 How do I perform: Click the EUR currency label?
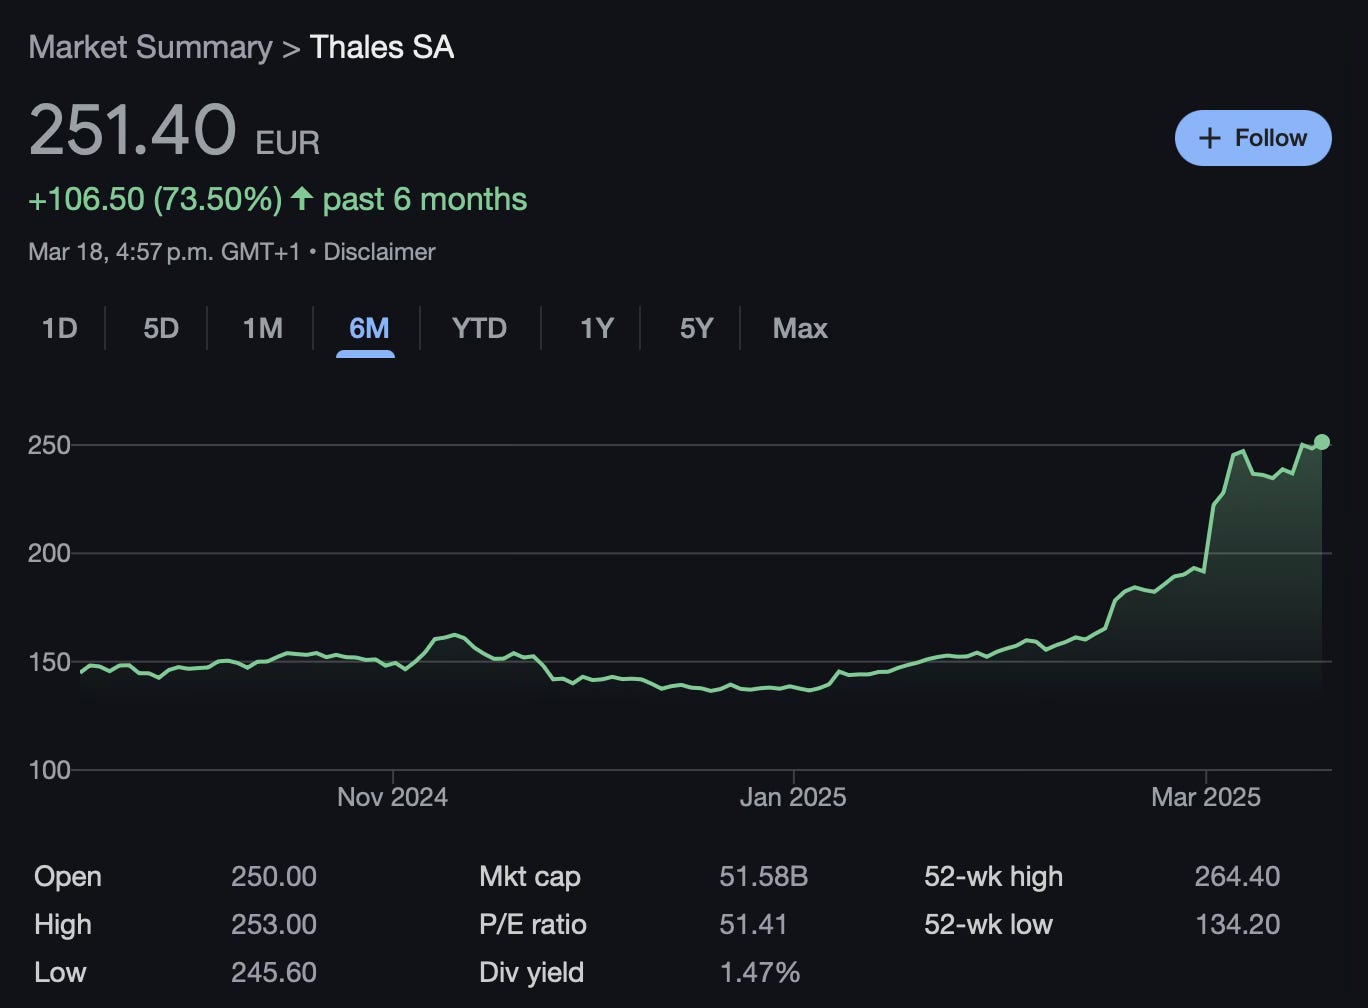288,143
